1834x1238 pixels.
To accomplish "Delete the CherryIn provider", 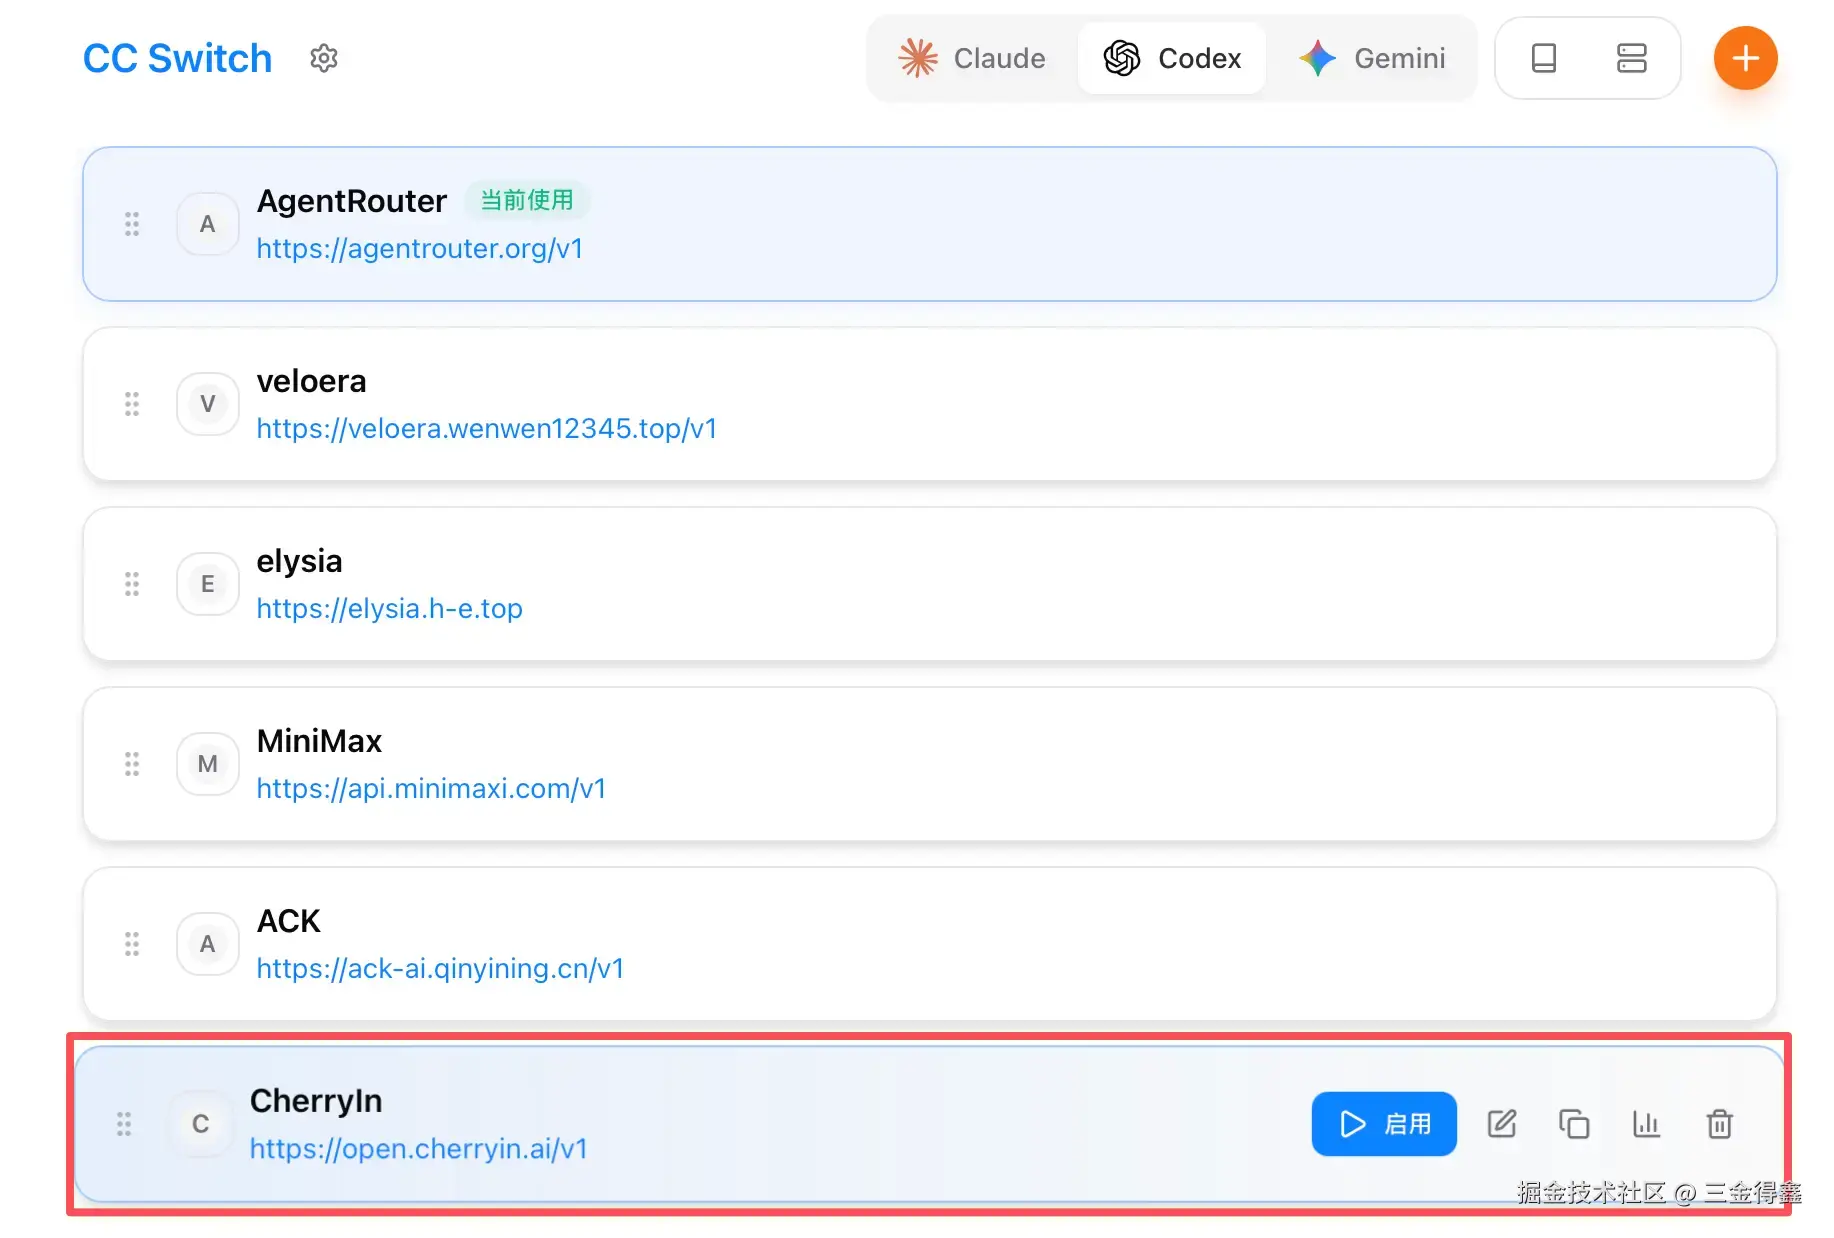I will pos(1719,1124).
